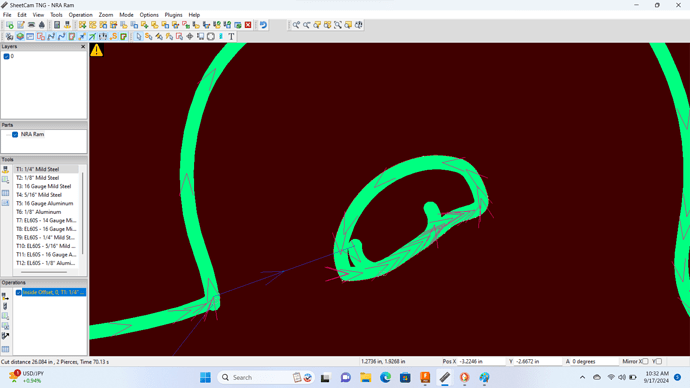Open the Zoom menu

106,15
